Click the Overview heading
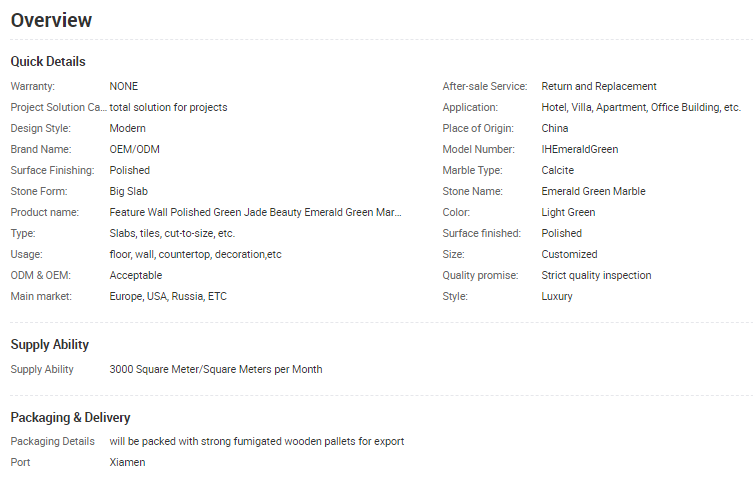 (52, 20)
